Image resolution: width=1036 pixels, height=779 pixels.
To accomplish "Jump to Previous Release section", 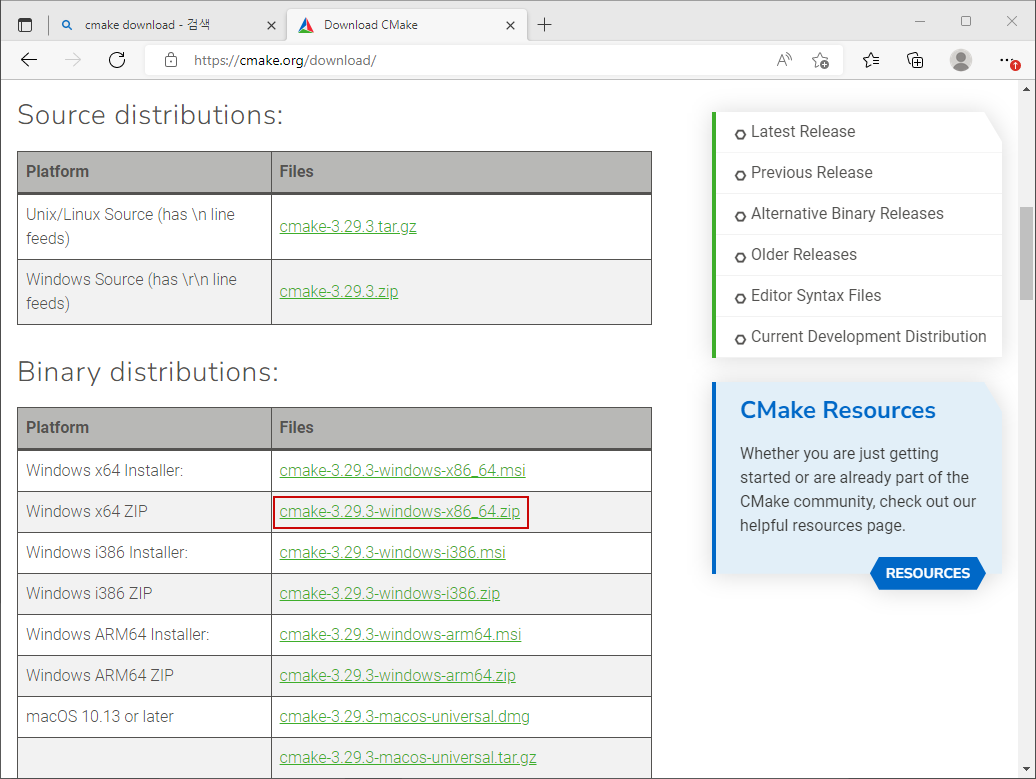I will pos(811,172).
